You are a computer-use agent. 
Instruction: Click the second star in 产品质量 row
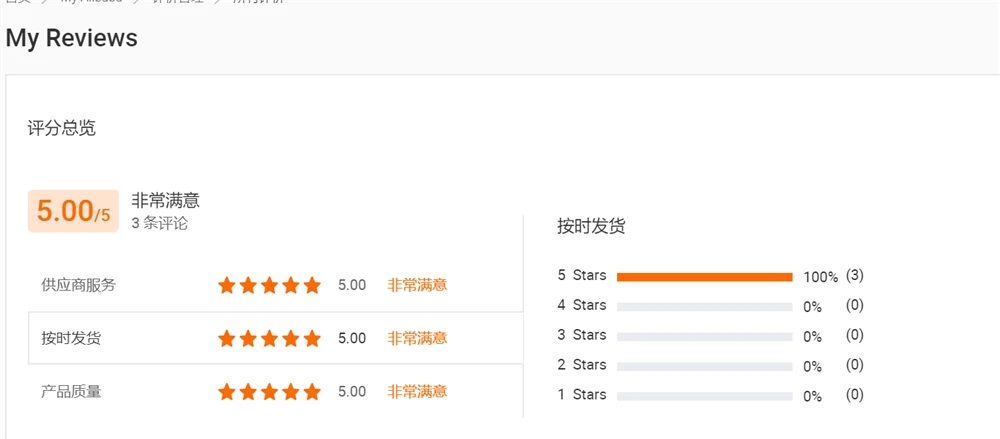pos(249,391)
